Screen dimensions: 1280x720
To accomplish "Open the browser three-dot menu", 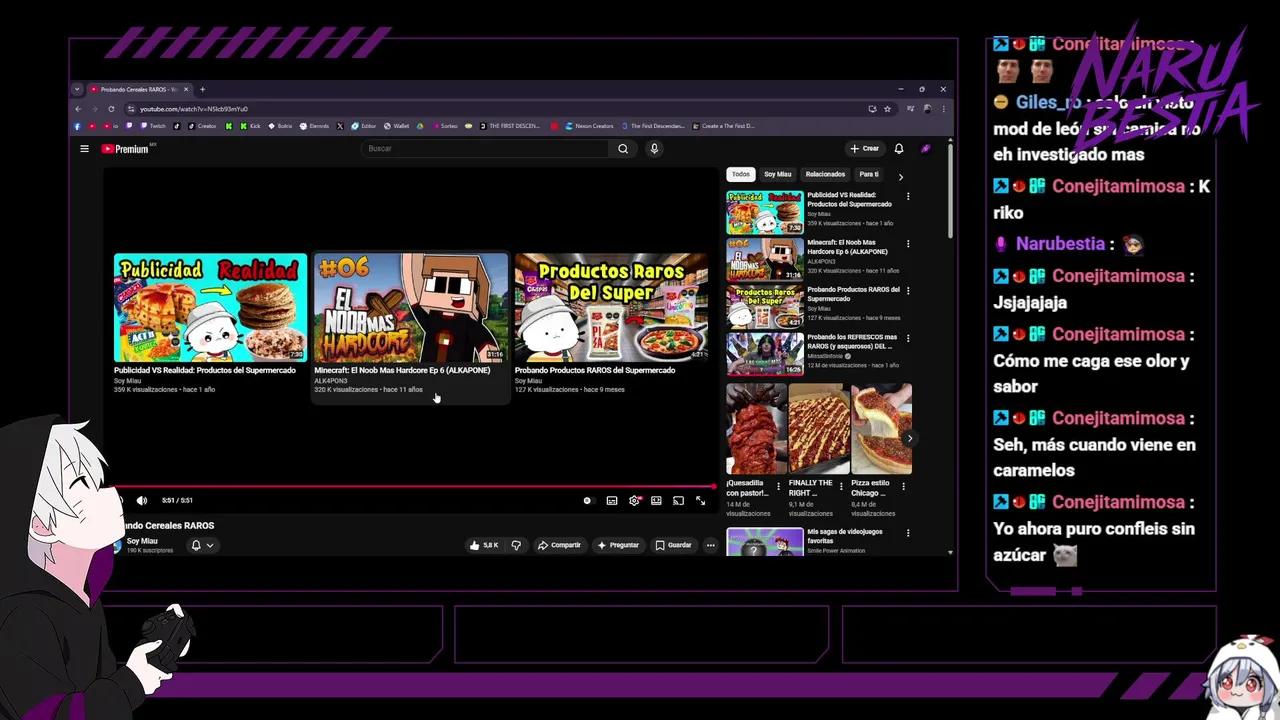I will 942,109.
